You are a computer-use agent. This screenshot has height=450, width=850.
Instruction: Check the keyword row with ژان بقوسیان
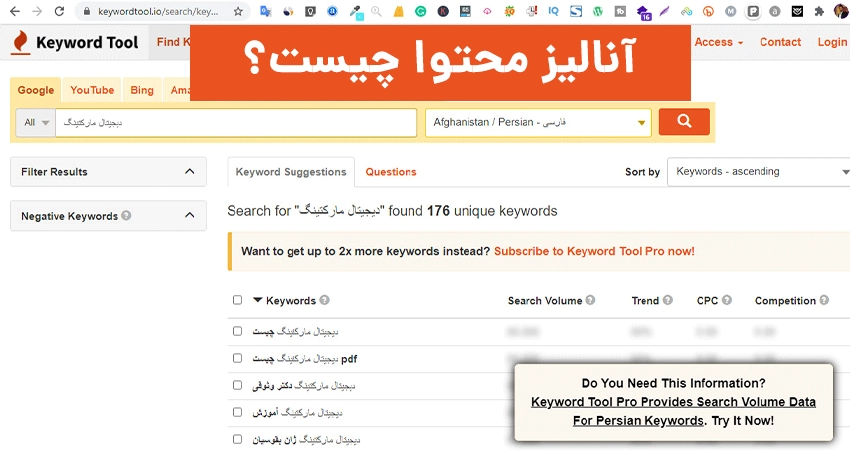237,439
